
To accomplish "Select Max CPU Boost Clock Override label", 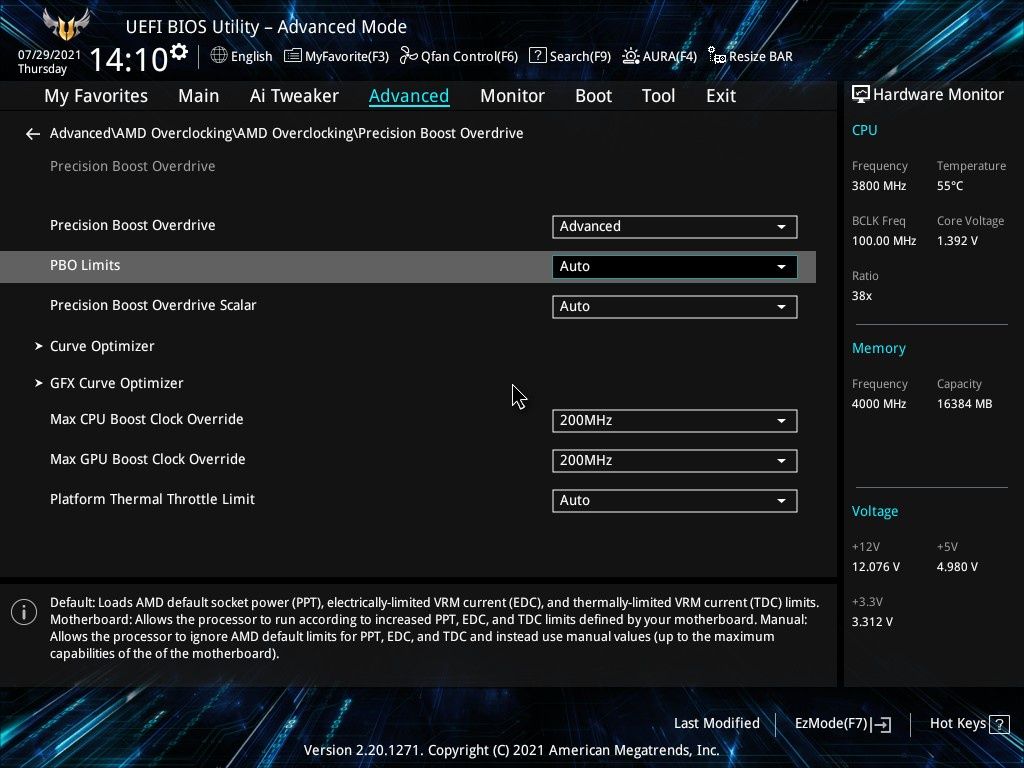I will pyautogui.click(x=147, y=419).
